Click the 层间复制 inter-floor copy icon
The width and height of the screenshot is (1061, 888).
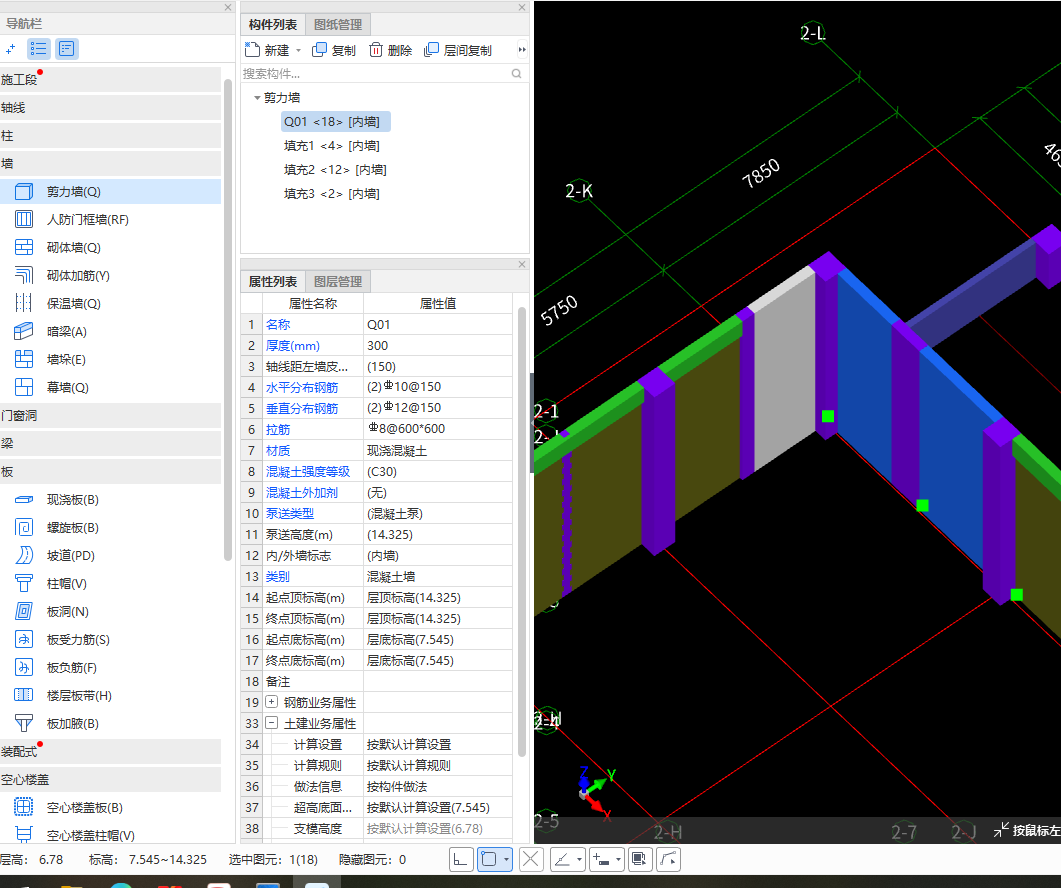pyautogui.click(x=431, y=50)
